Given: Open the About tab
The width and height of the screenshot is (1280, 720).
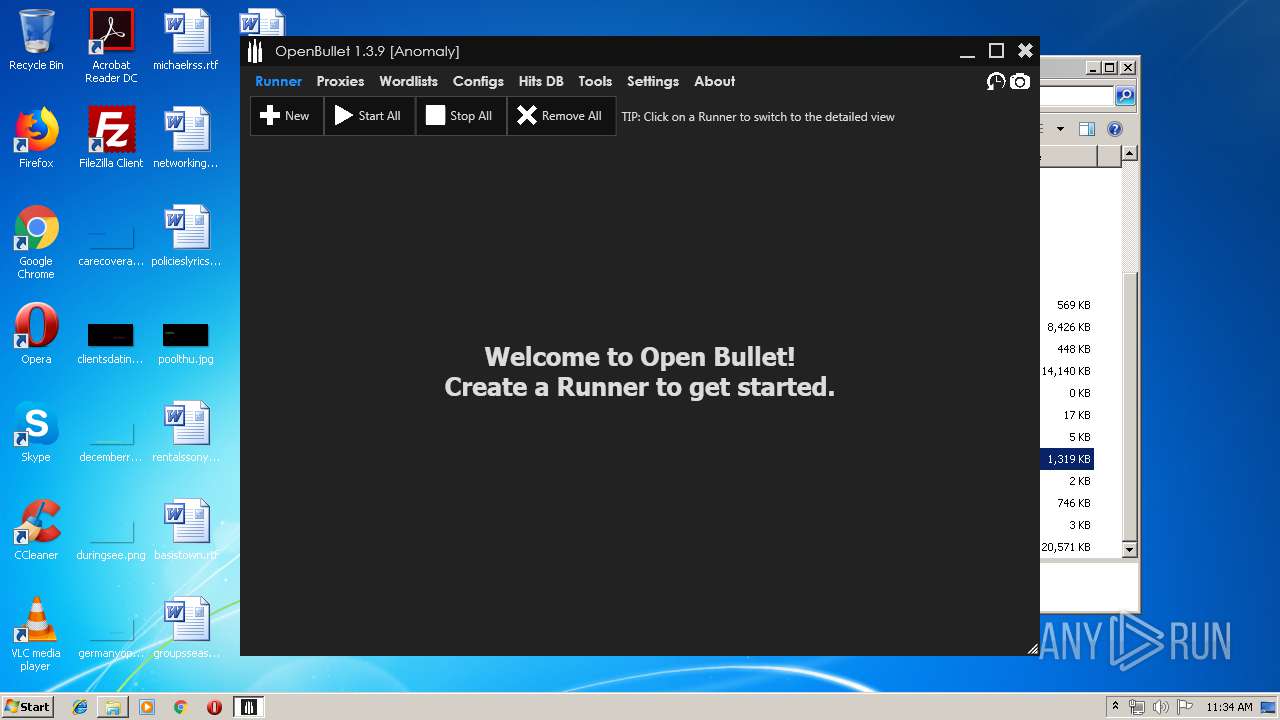Looking at the screenshot, I should click(714, 81).
